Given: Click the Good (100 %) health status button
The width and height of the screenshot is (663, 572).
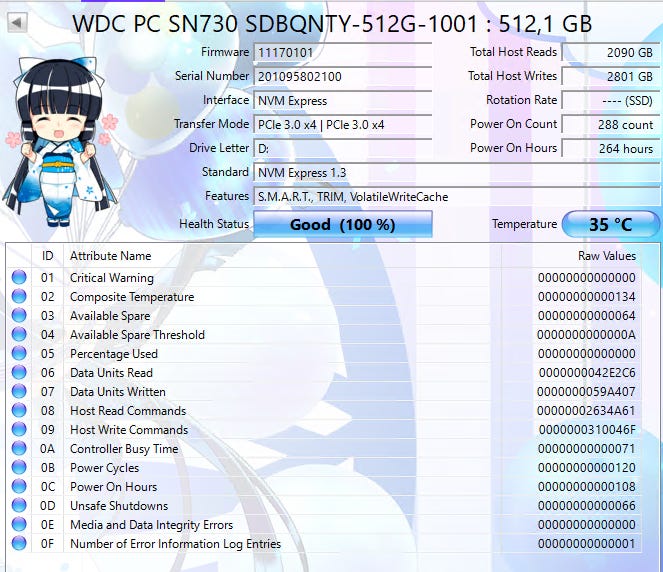Looking at the screenshot, I should point(342,224).
